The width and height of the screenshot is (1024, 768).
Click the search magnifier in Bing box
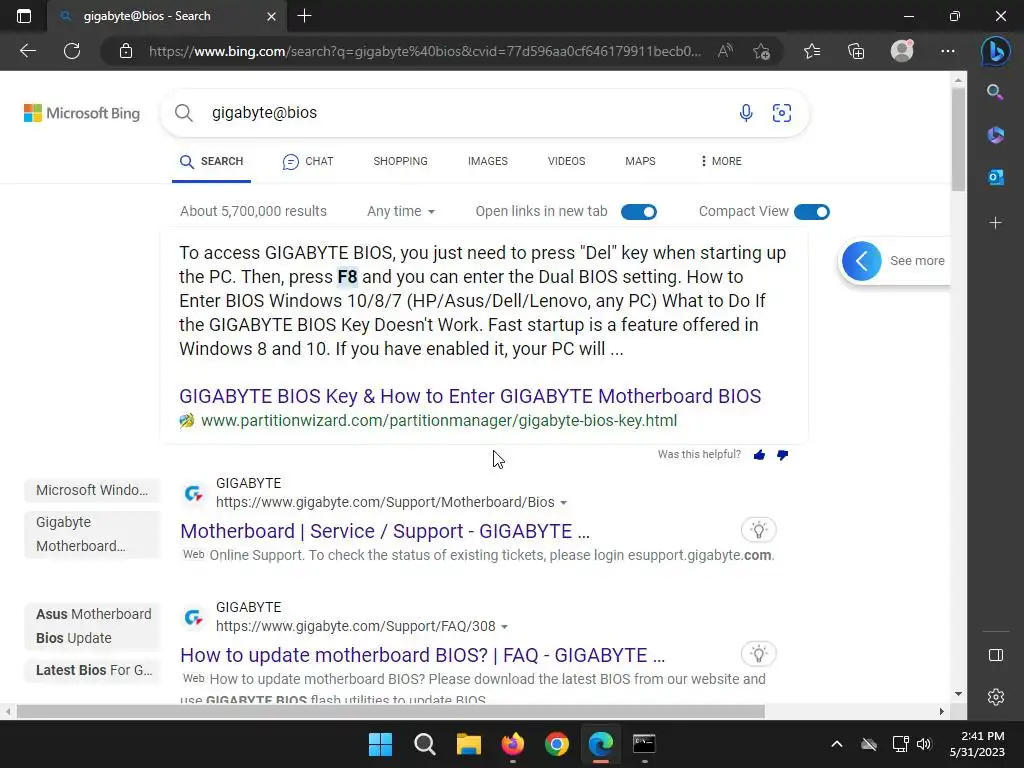[184, 113]
